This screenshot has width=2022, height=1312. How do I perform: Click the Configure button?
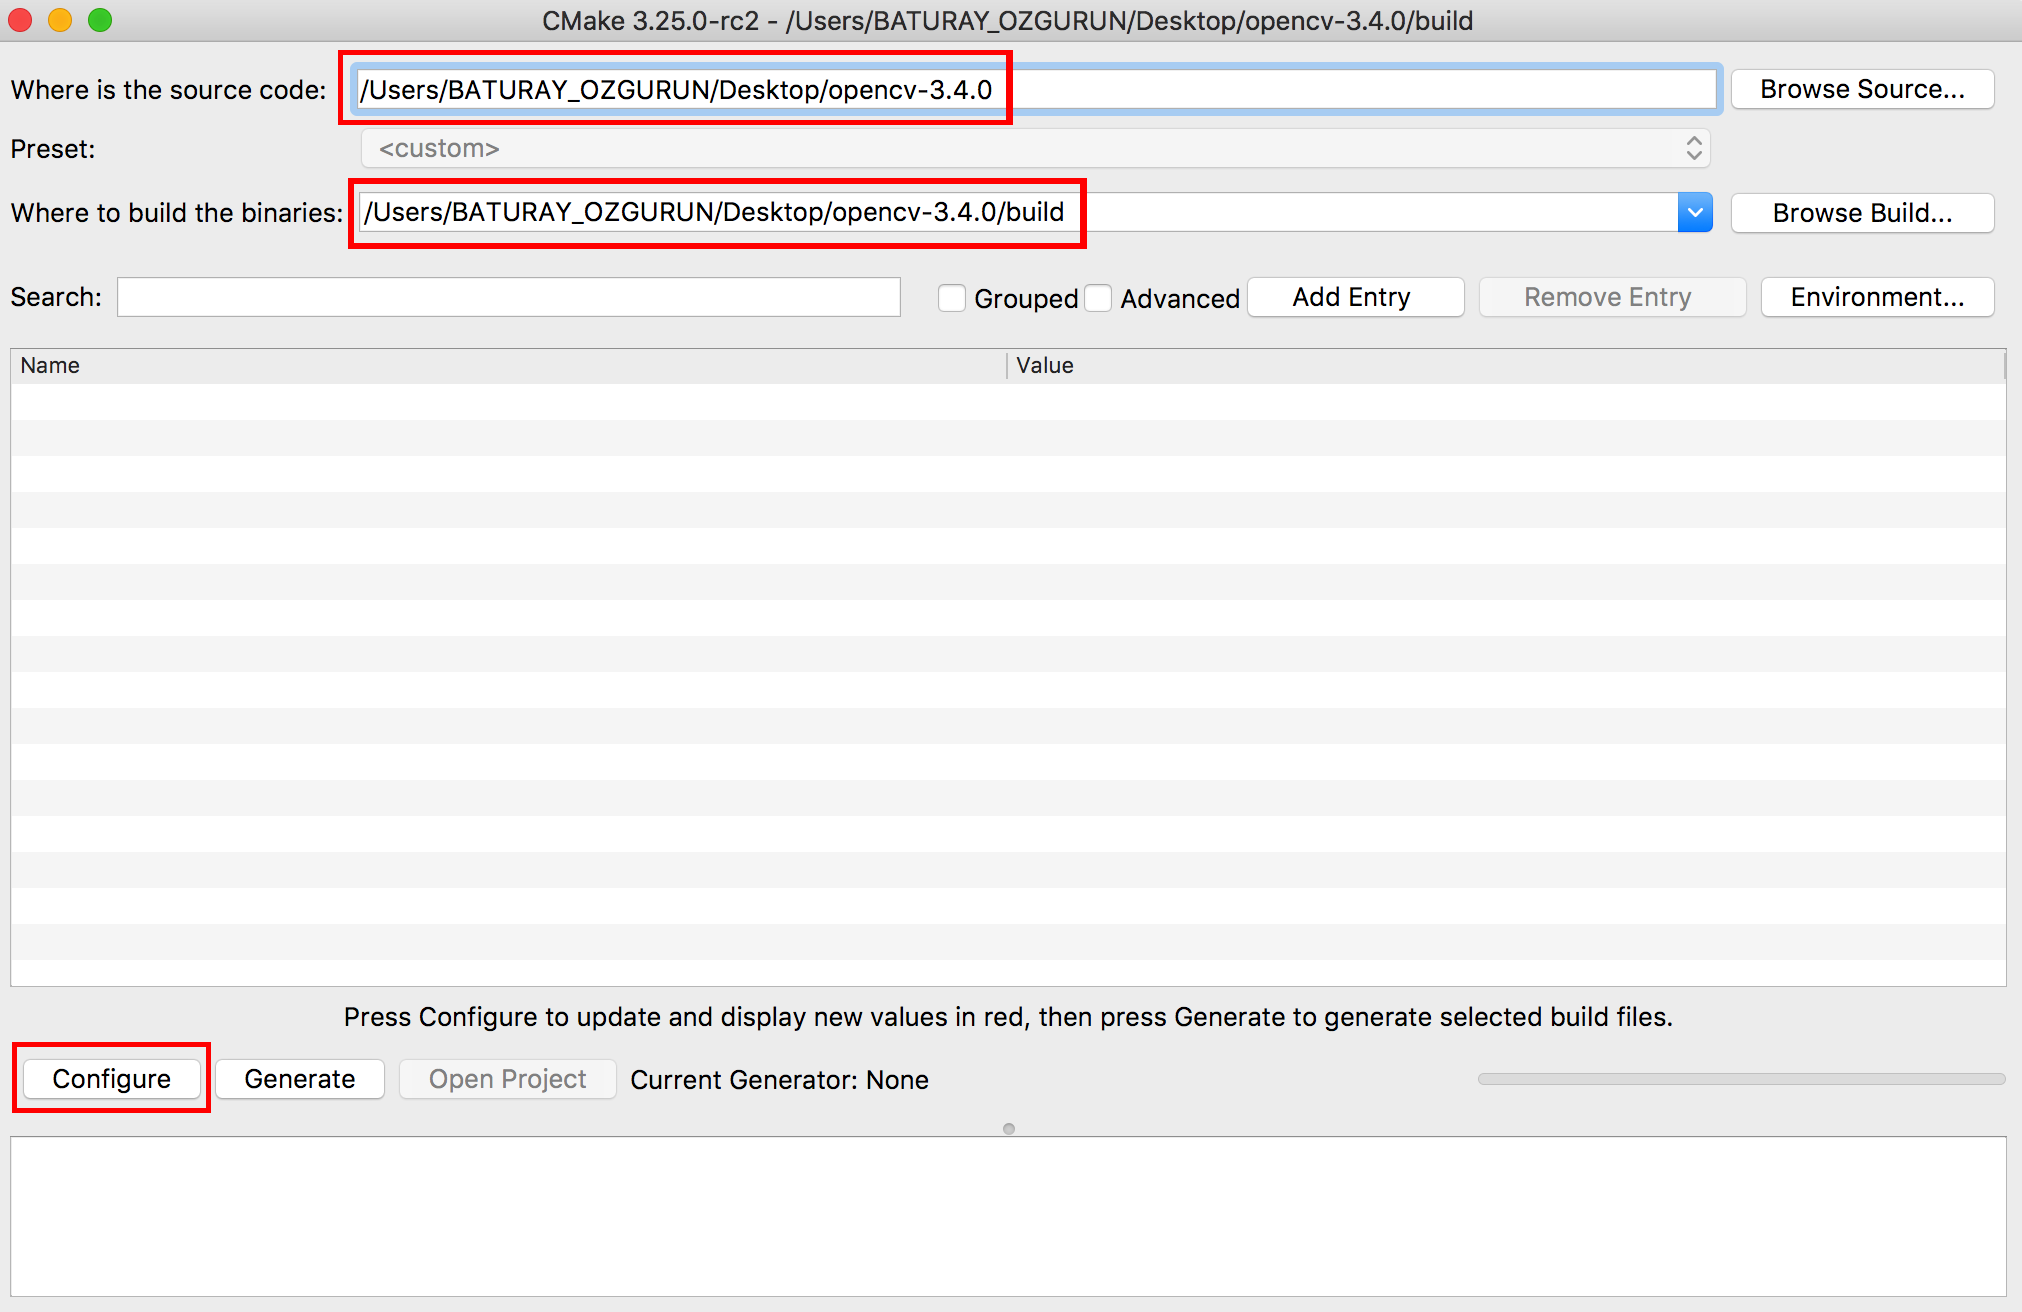click(111, 1079)
